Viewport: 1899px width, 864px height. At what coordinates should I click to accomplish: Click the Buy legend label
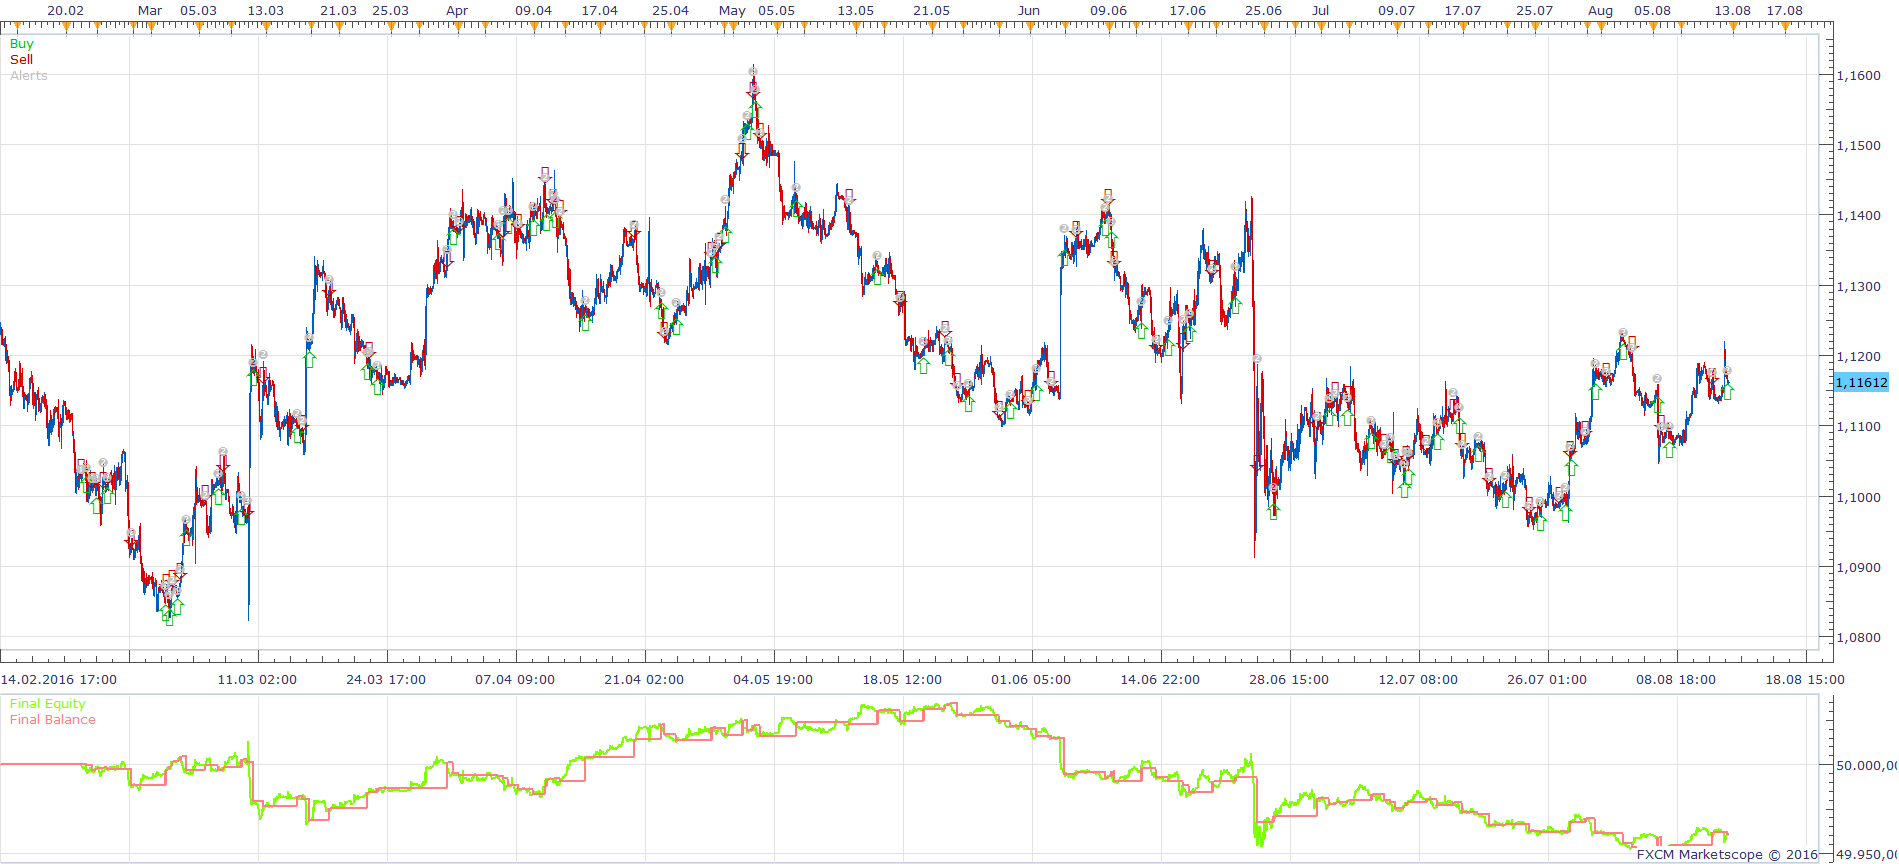point(21,44)
